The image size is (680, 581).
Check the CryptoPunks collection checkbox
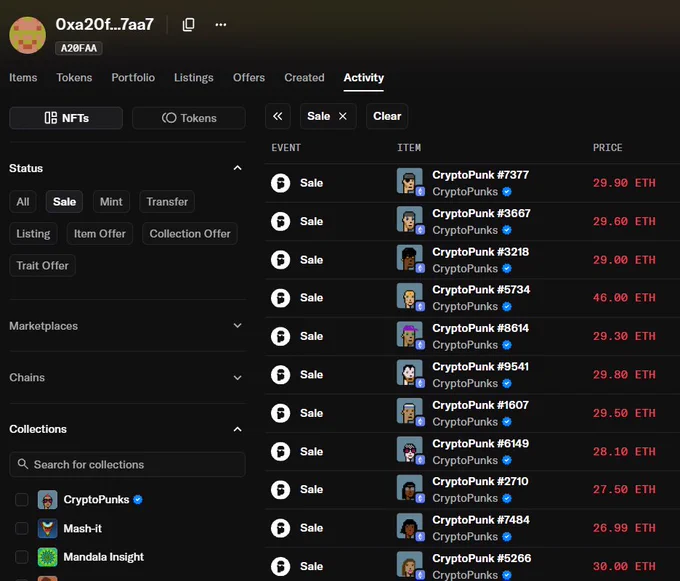click(22, 499)
